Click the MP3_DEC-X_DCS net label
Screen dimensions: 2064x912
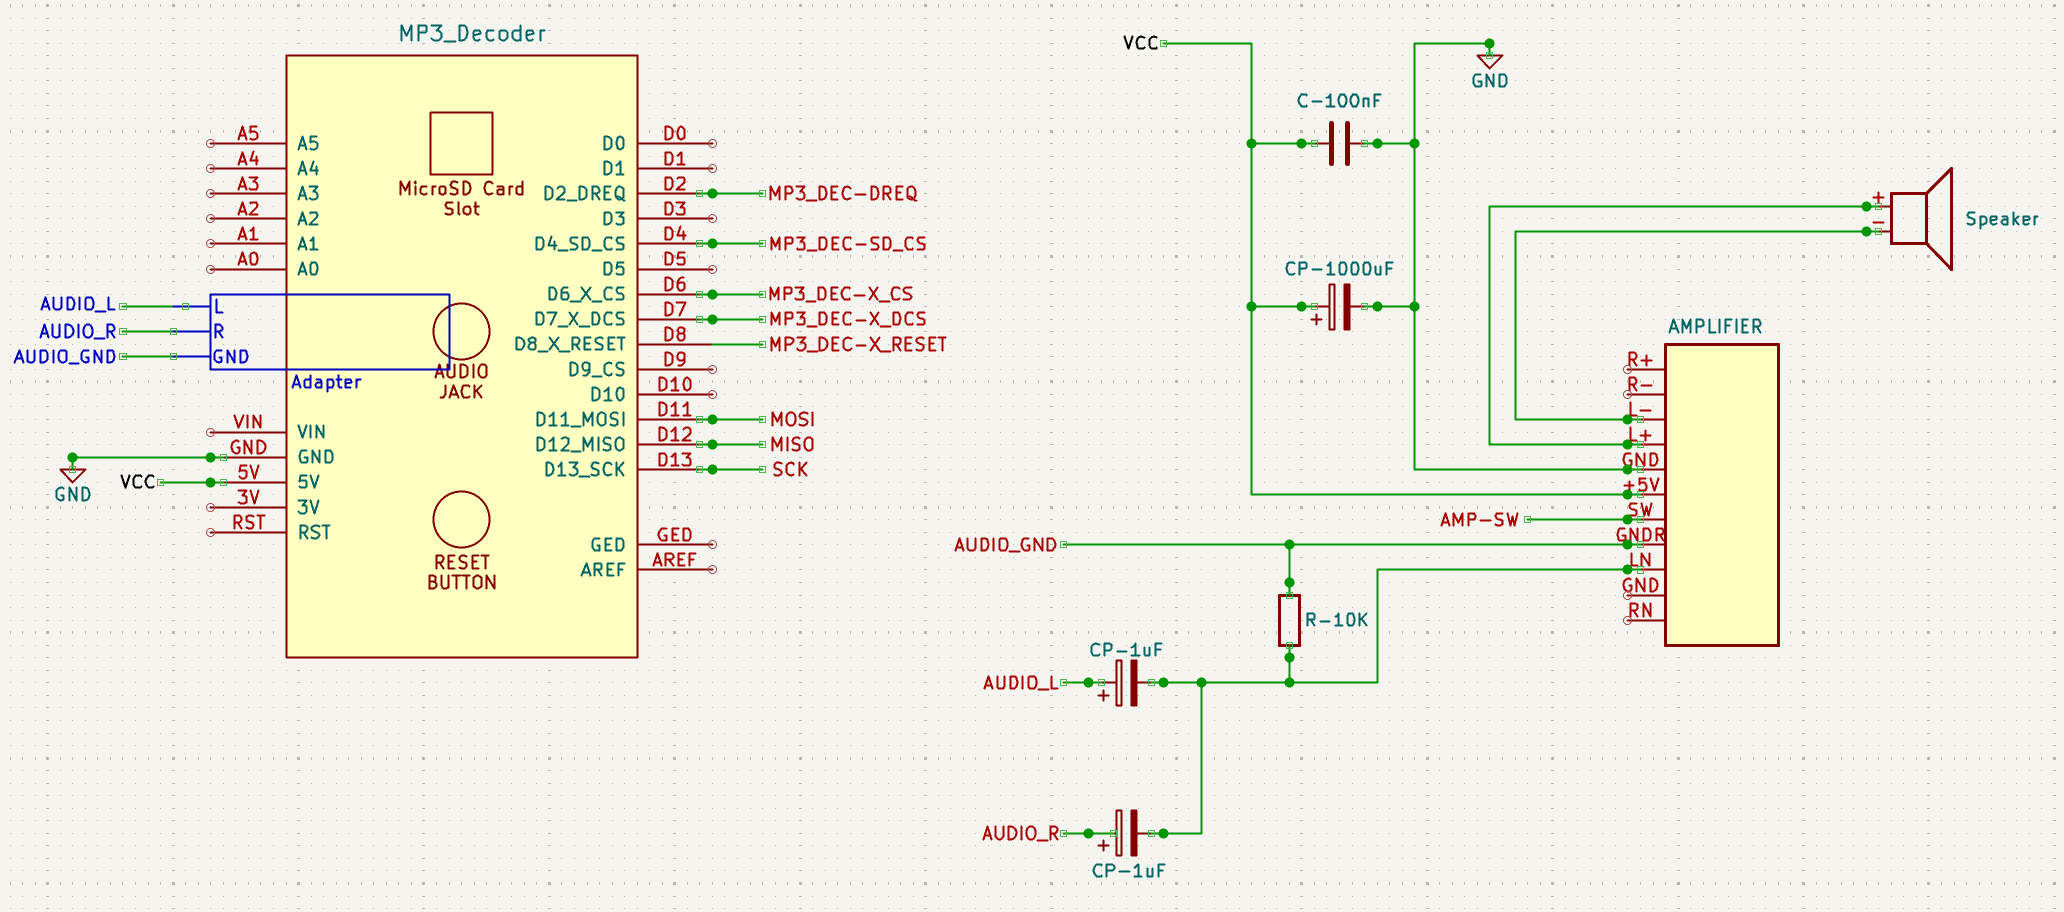click(847, 319)
